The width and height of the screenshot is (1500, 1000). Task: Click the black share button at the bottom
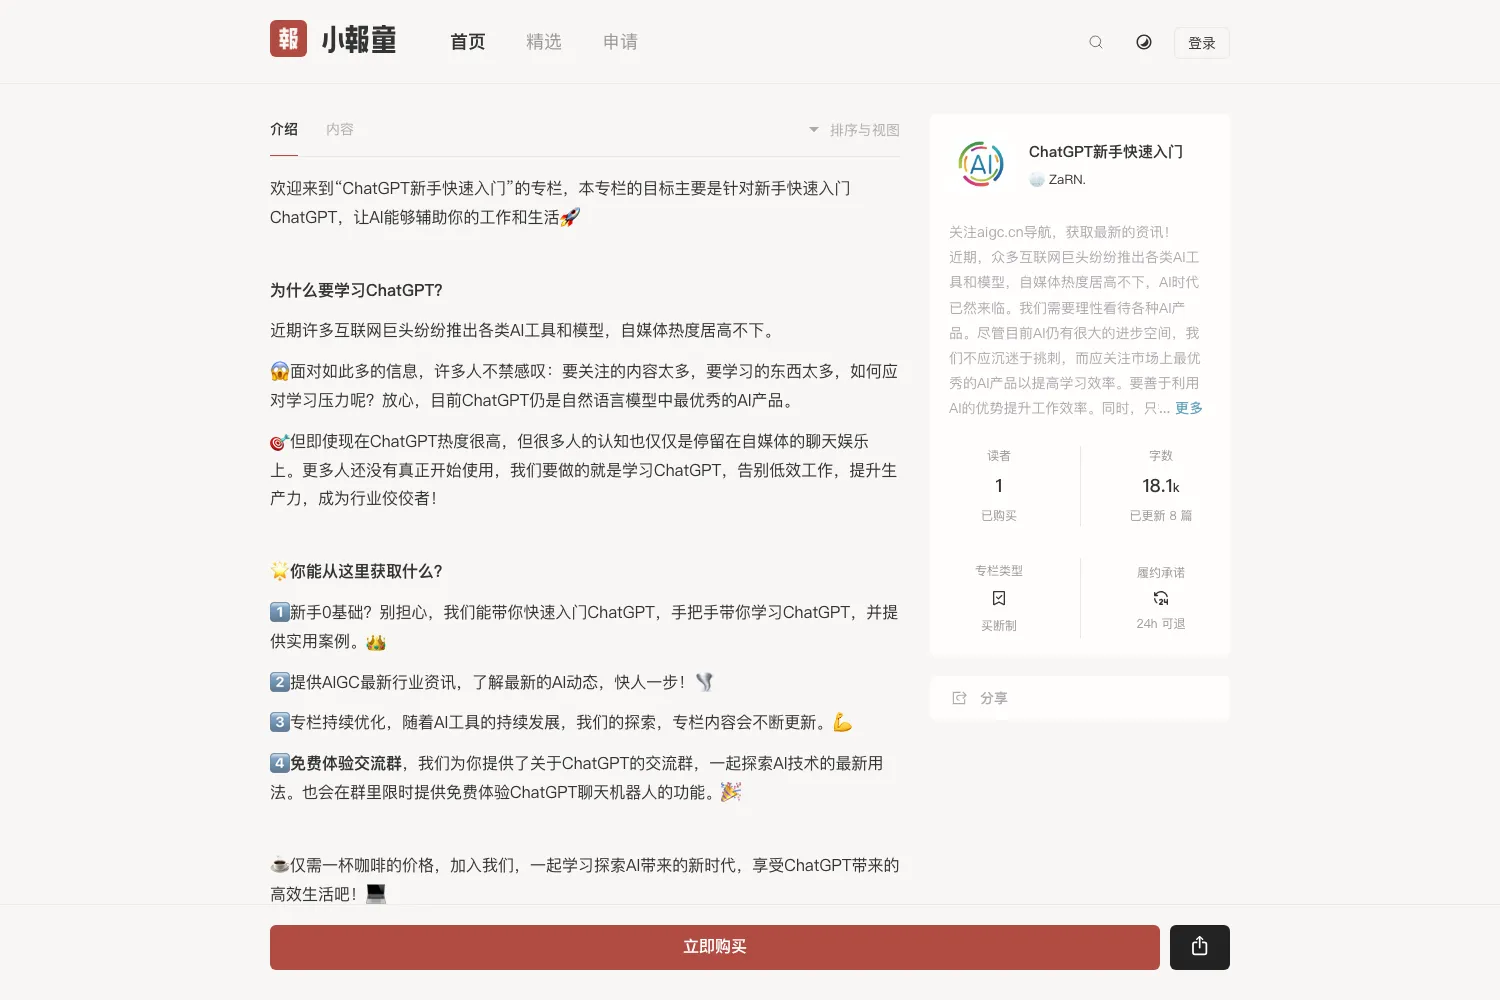pyautogui.click(x=1200, y=947)
